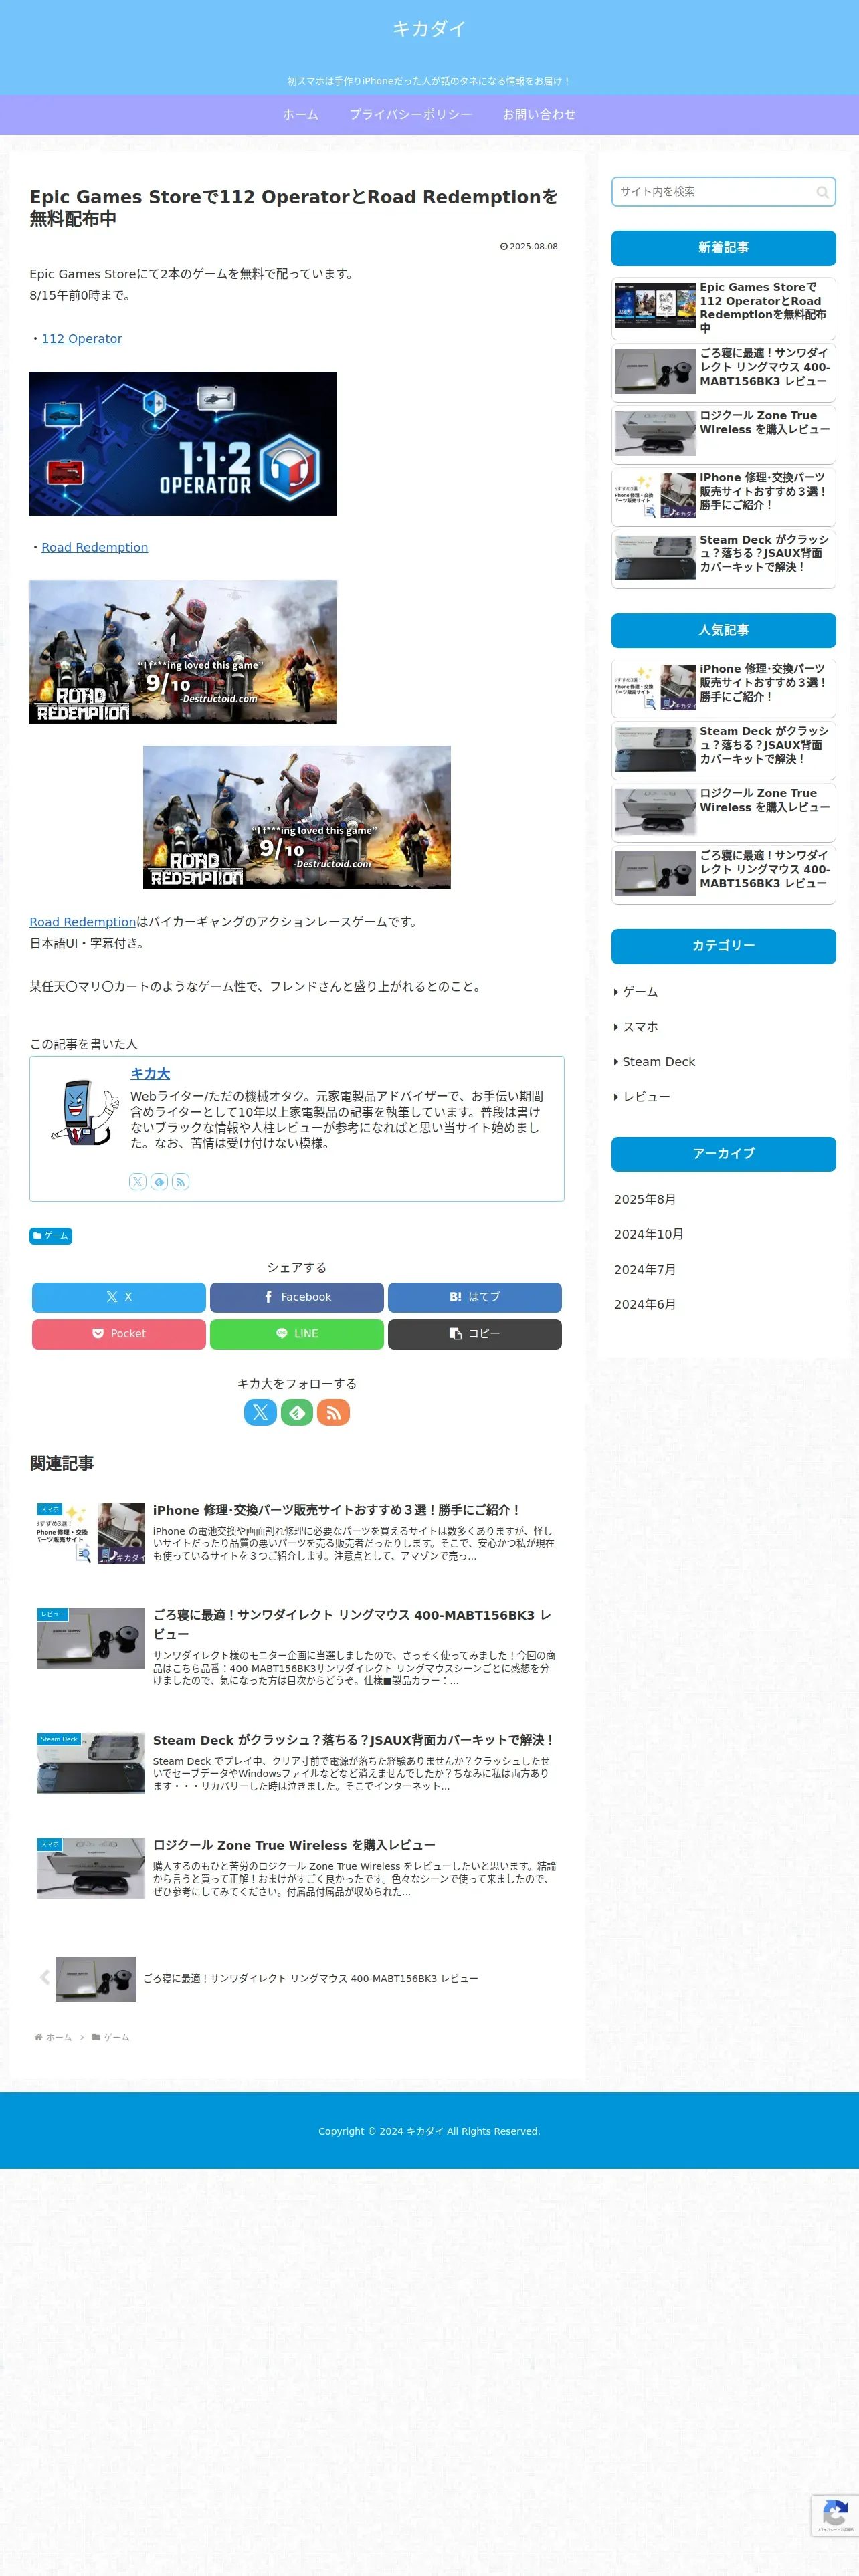Open the 112 Operator link
859x2576 pixels.
pyautogui.click(x=82, y=339)
